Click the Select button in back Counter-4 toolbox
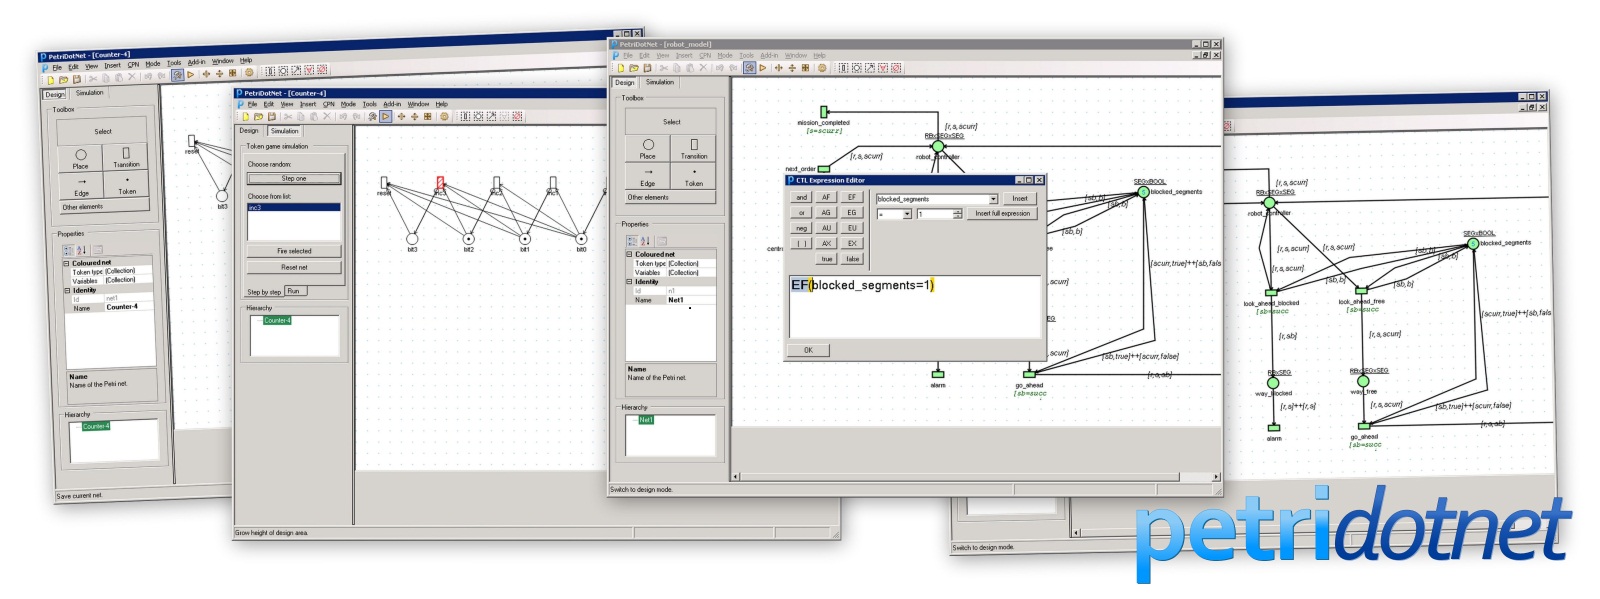1600x599 pixels. pos(103,131)
